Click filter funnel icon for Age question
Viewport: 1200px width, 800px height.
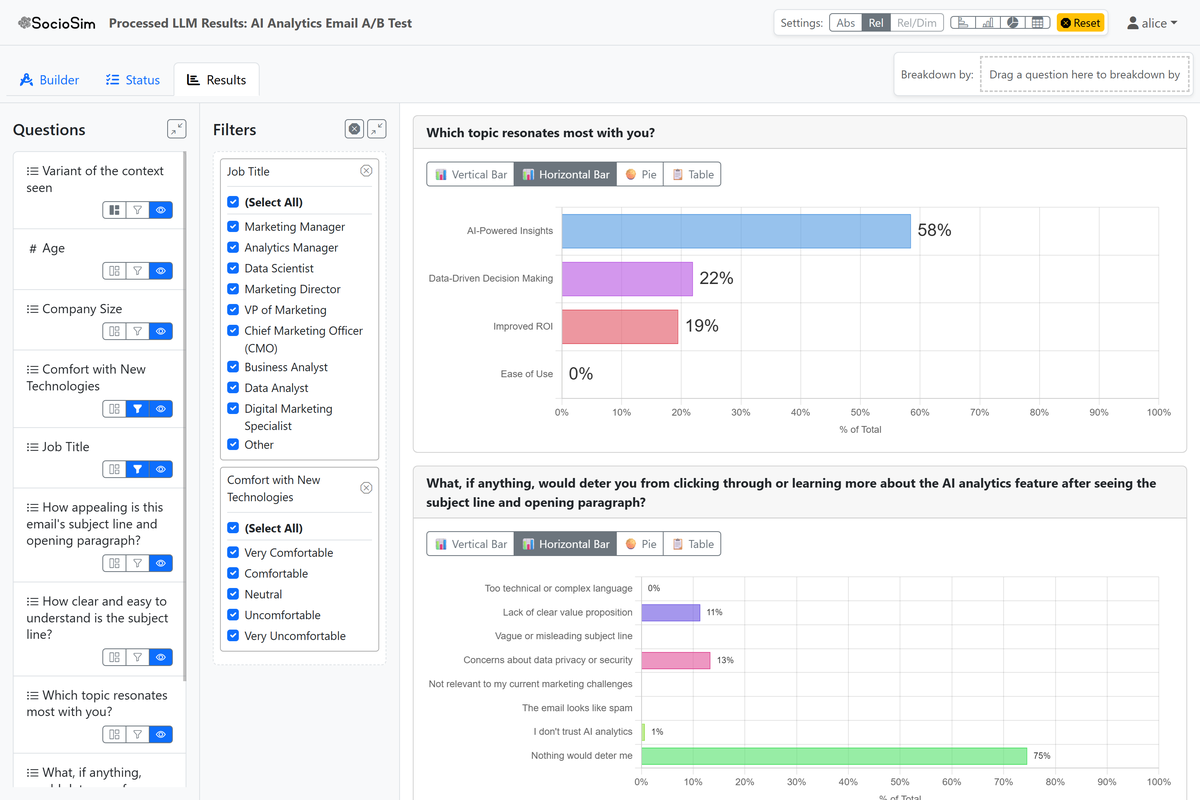point(137,270)
